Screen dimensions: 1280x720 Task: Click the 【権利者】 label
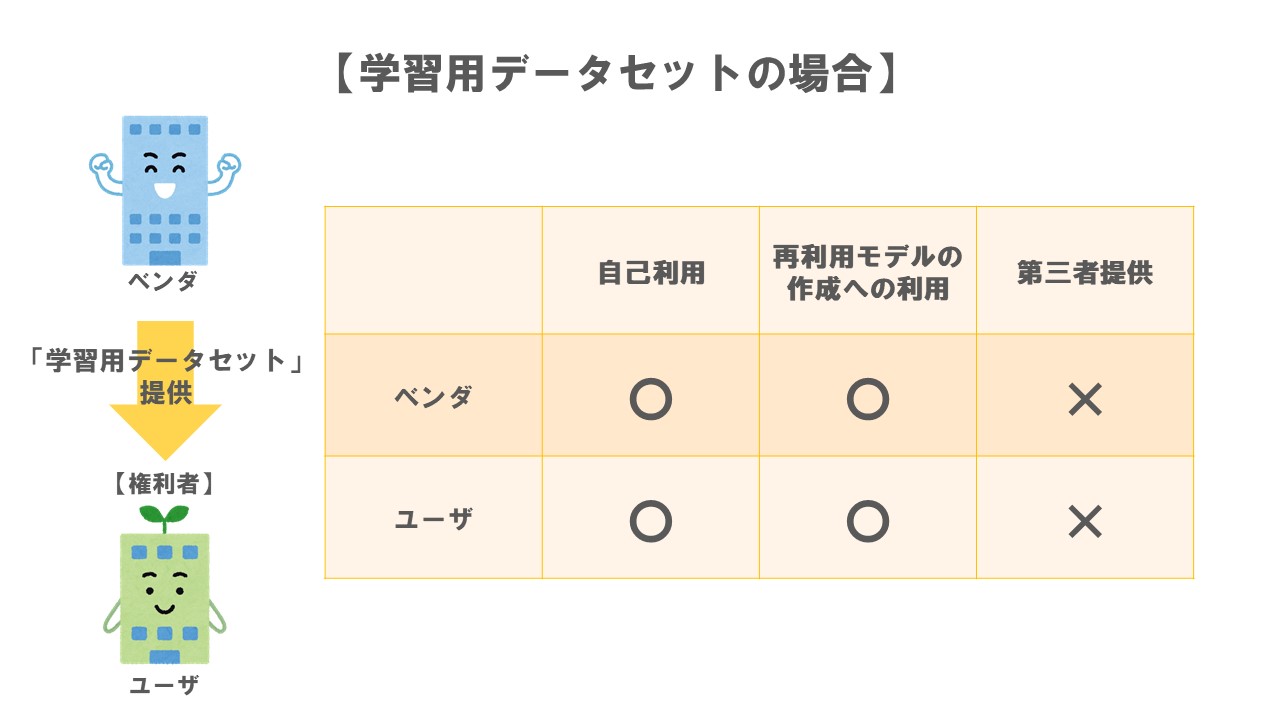click(x=165, y=485)
